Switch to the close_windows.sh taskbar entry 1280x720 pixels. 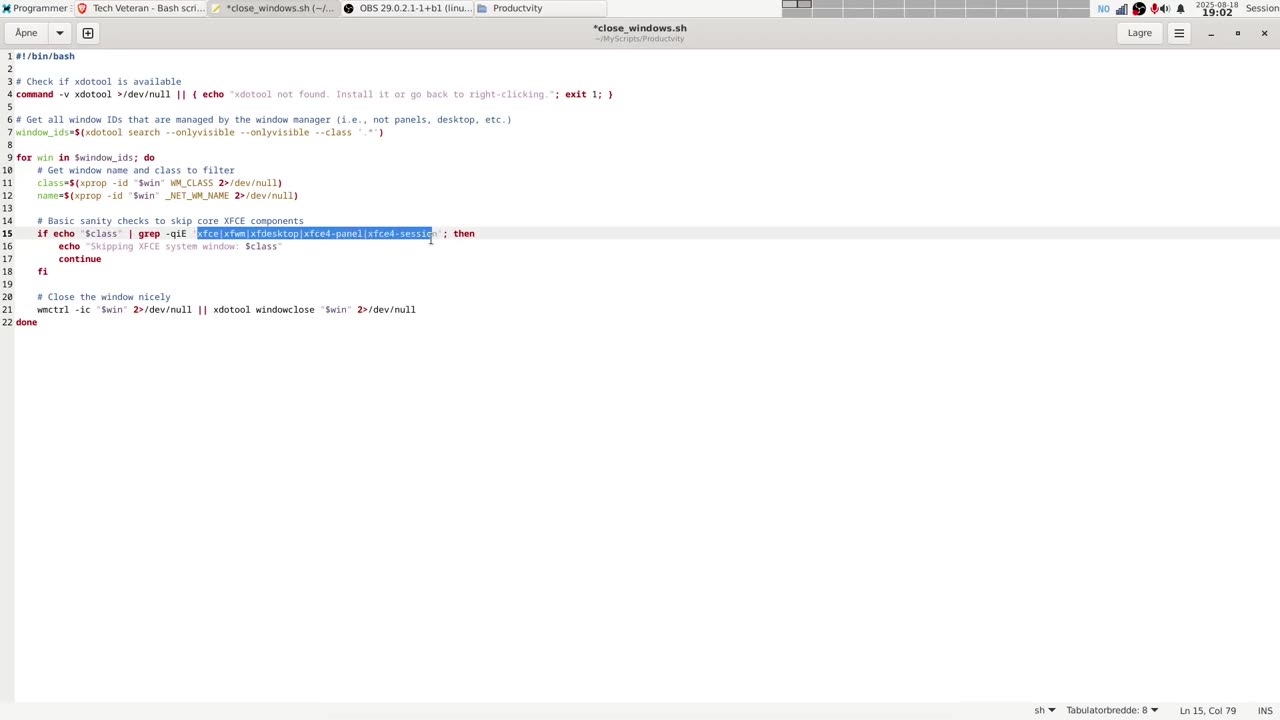click(273, 8)
